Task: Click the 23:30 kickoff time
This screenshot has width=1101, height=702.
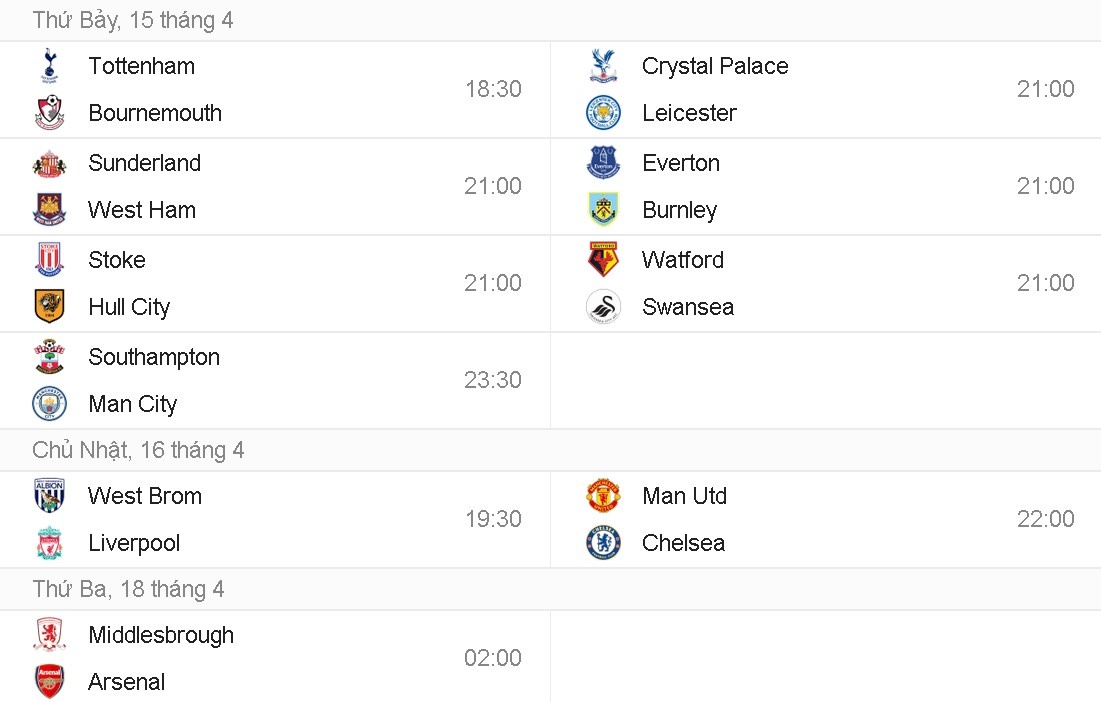Action: 493,380
